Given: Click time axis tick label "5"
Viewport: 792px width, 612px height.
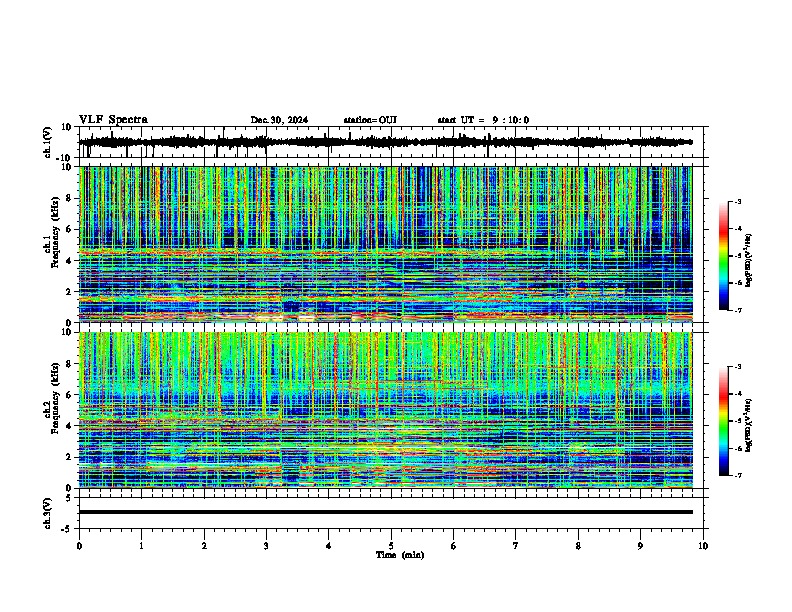Looking at the screenshot, I should [391, 546].
